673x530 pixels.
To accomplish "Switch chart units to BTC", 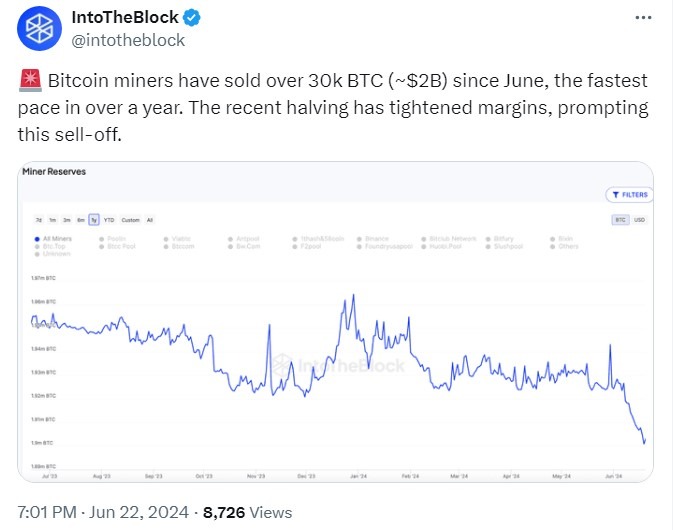I will (x=622, y=219).
